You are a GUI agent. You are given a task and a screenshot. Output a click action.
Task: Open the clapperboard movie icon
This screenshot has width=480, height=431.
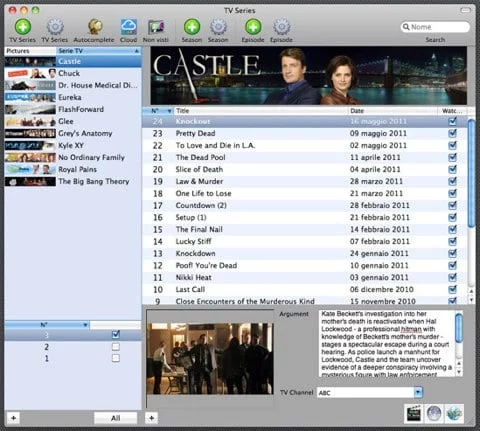tap(414, 414)
